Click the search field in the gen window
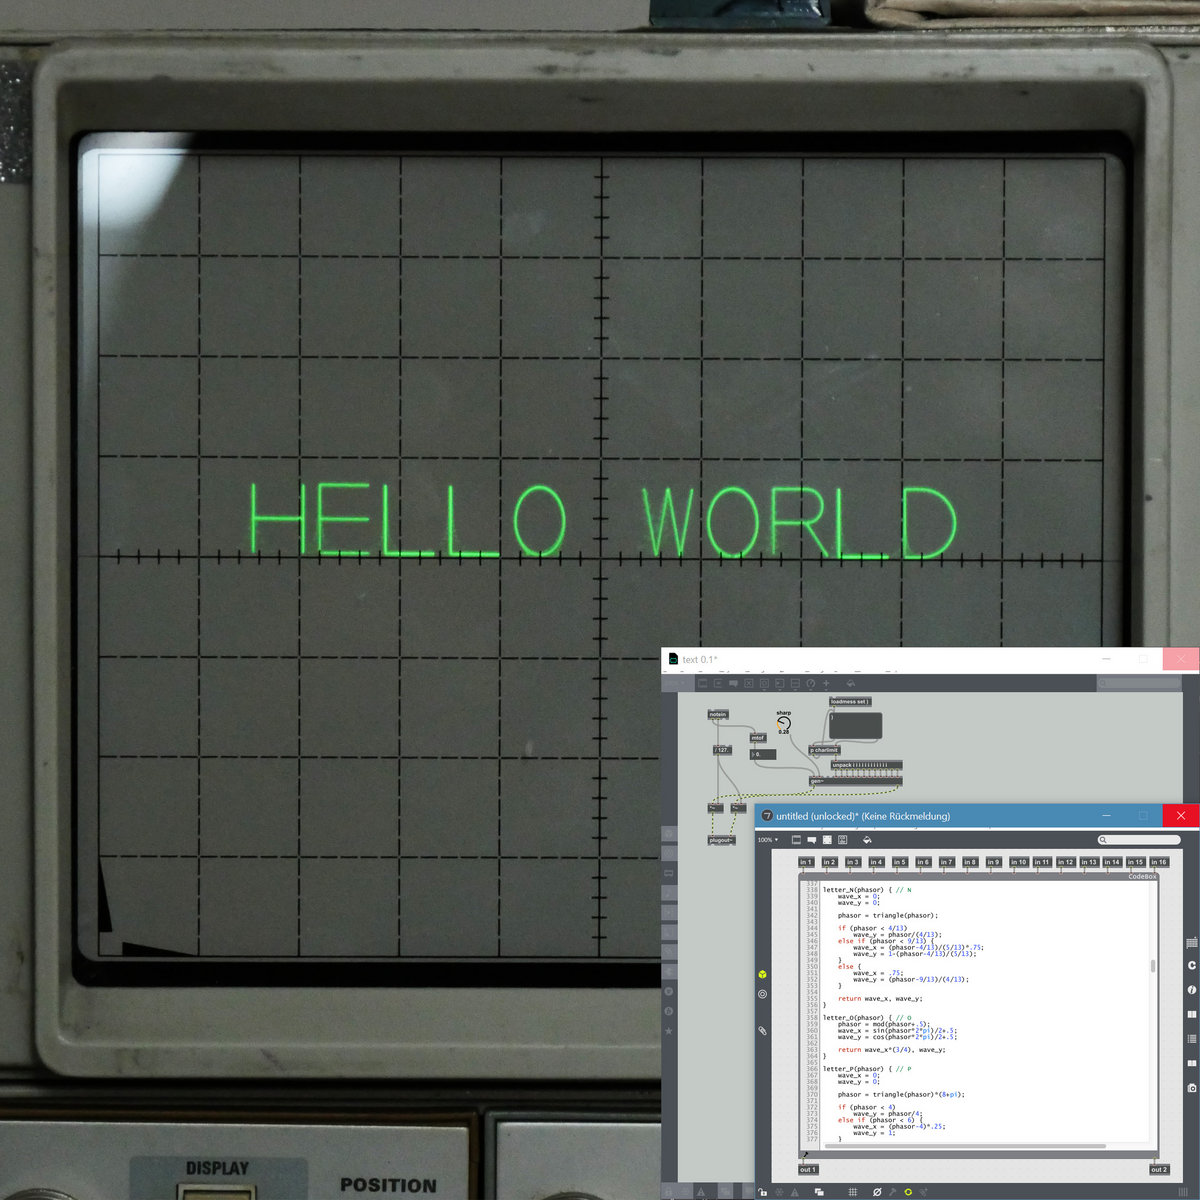 (x=1142, y=840)
